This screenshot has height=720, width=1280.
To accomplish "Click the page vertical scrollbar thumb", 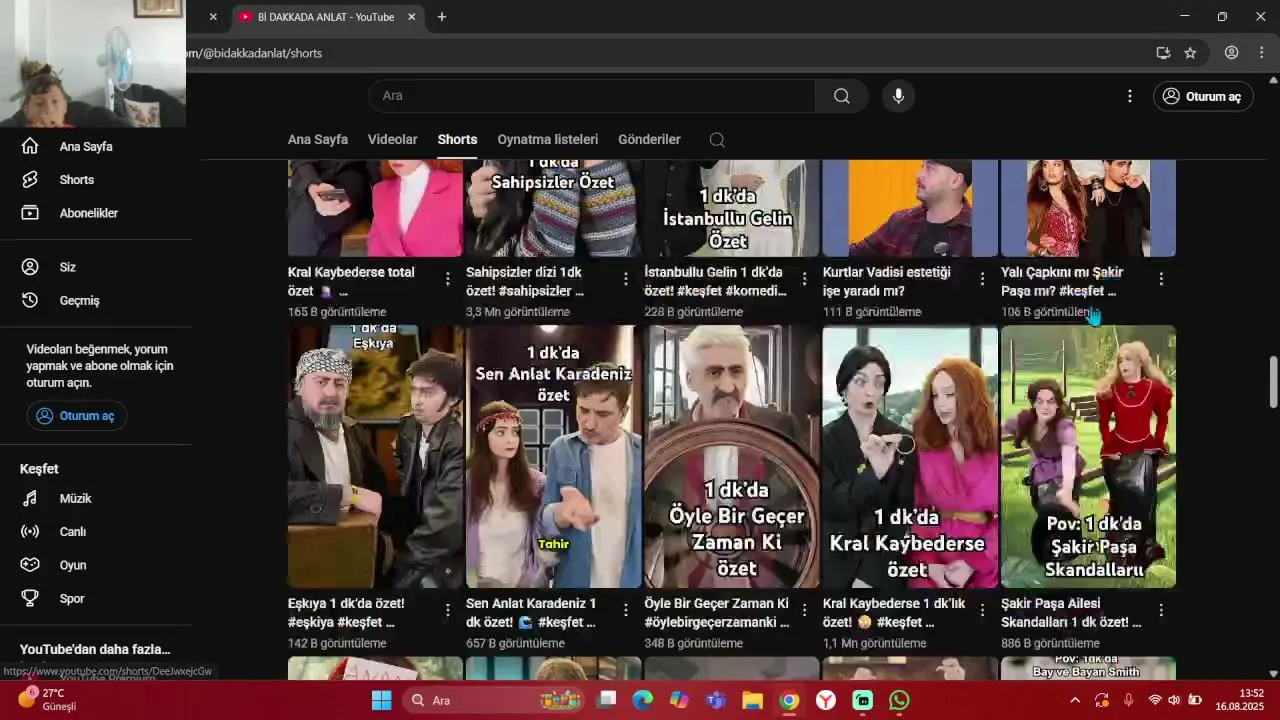I will [1273, 381].
